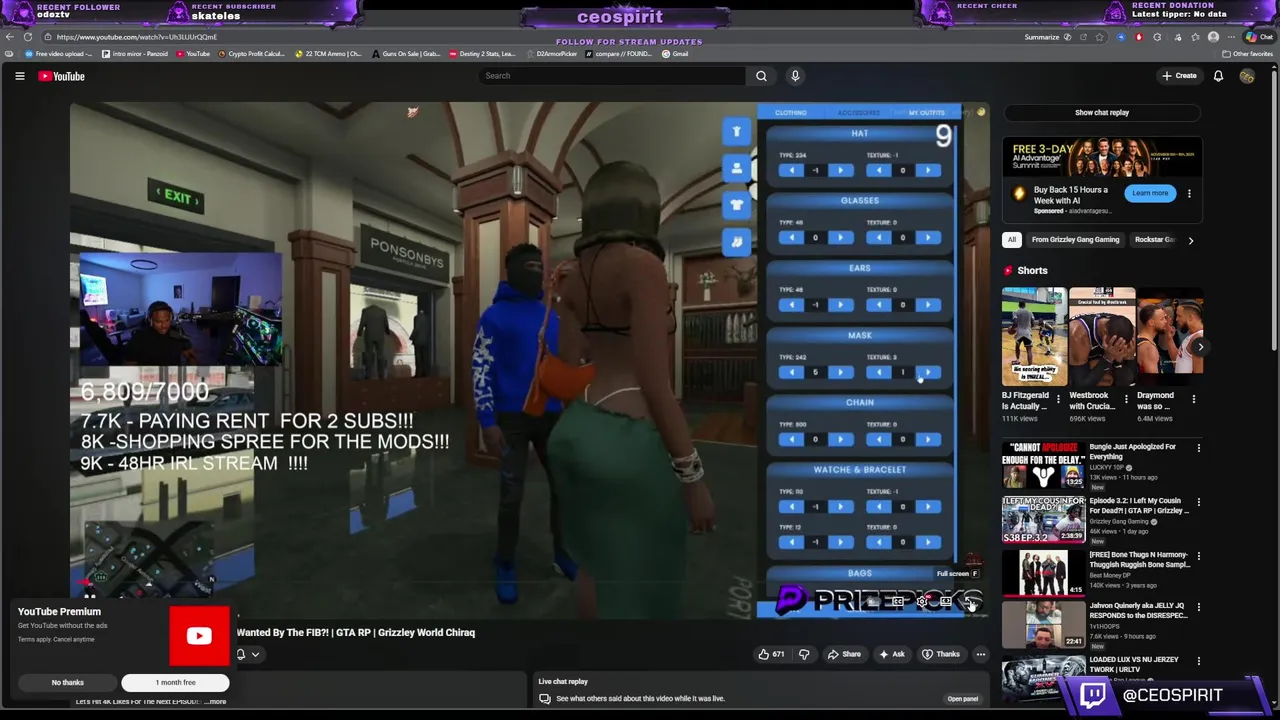Image resolution: width=1280 pixels, height=720 pixels.
Task: Start voice search with the microphone icon
Action: [x=795, y=76]
